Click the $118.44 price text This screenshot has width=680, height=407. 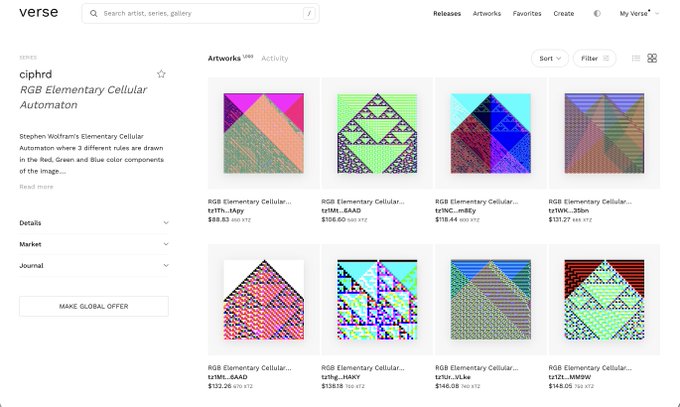[x=447, y=220]
